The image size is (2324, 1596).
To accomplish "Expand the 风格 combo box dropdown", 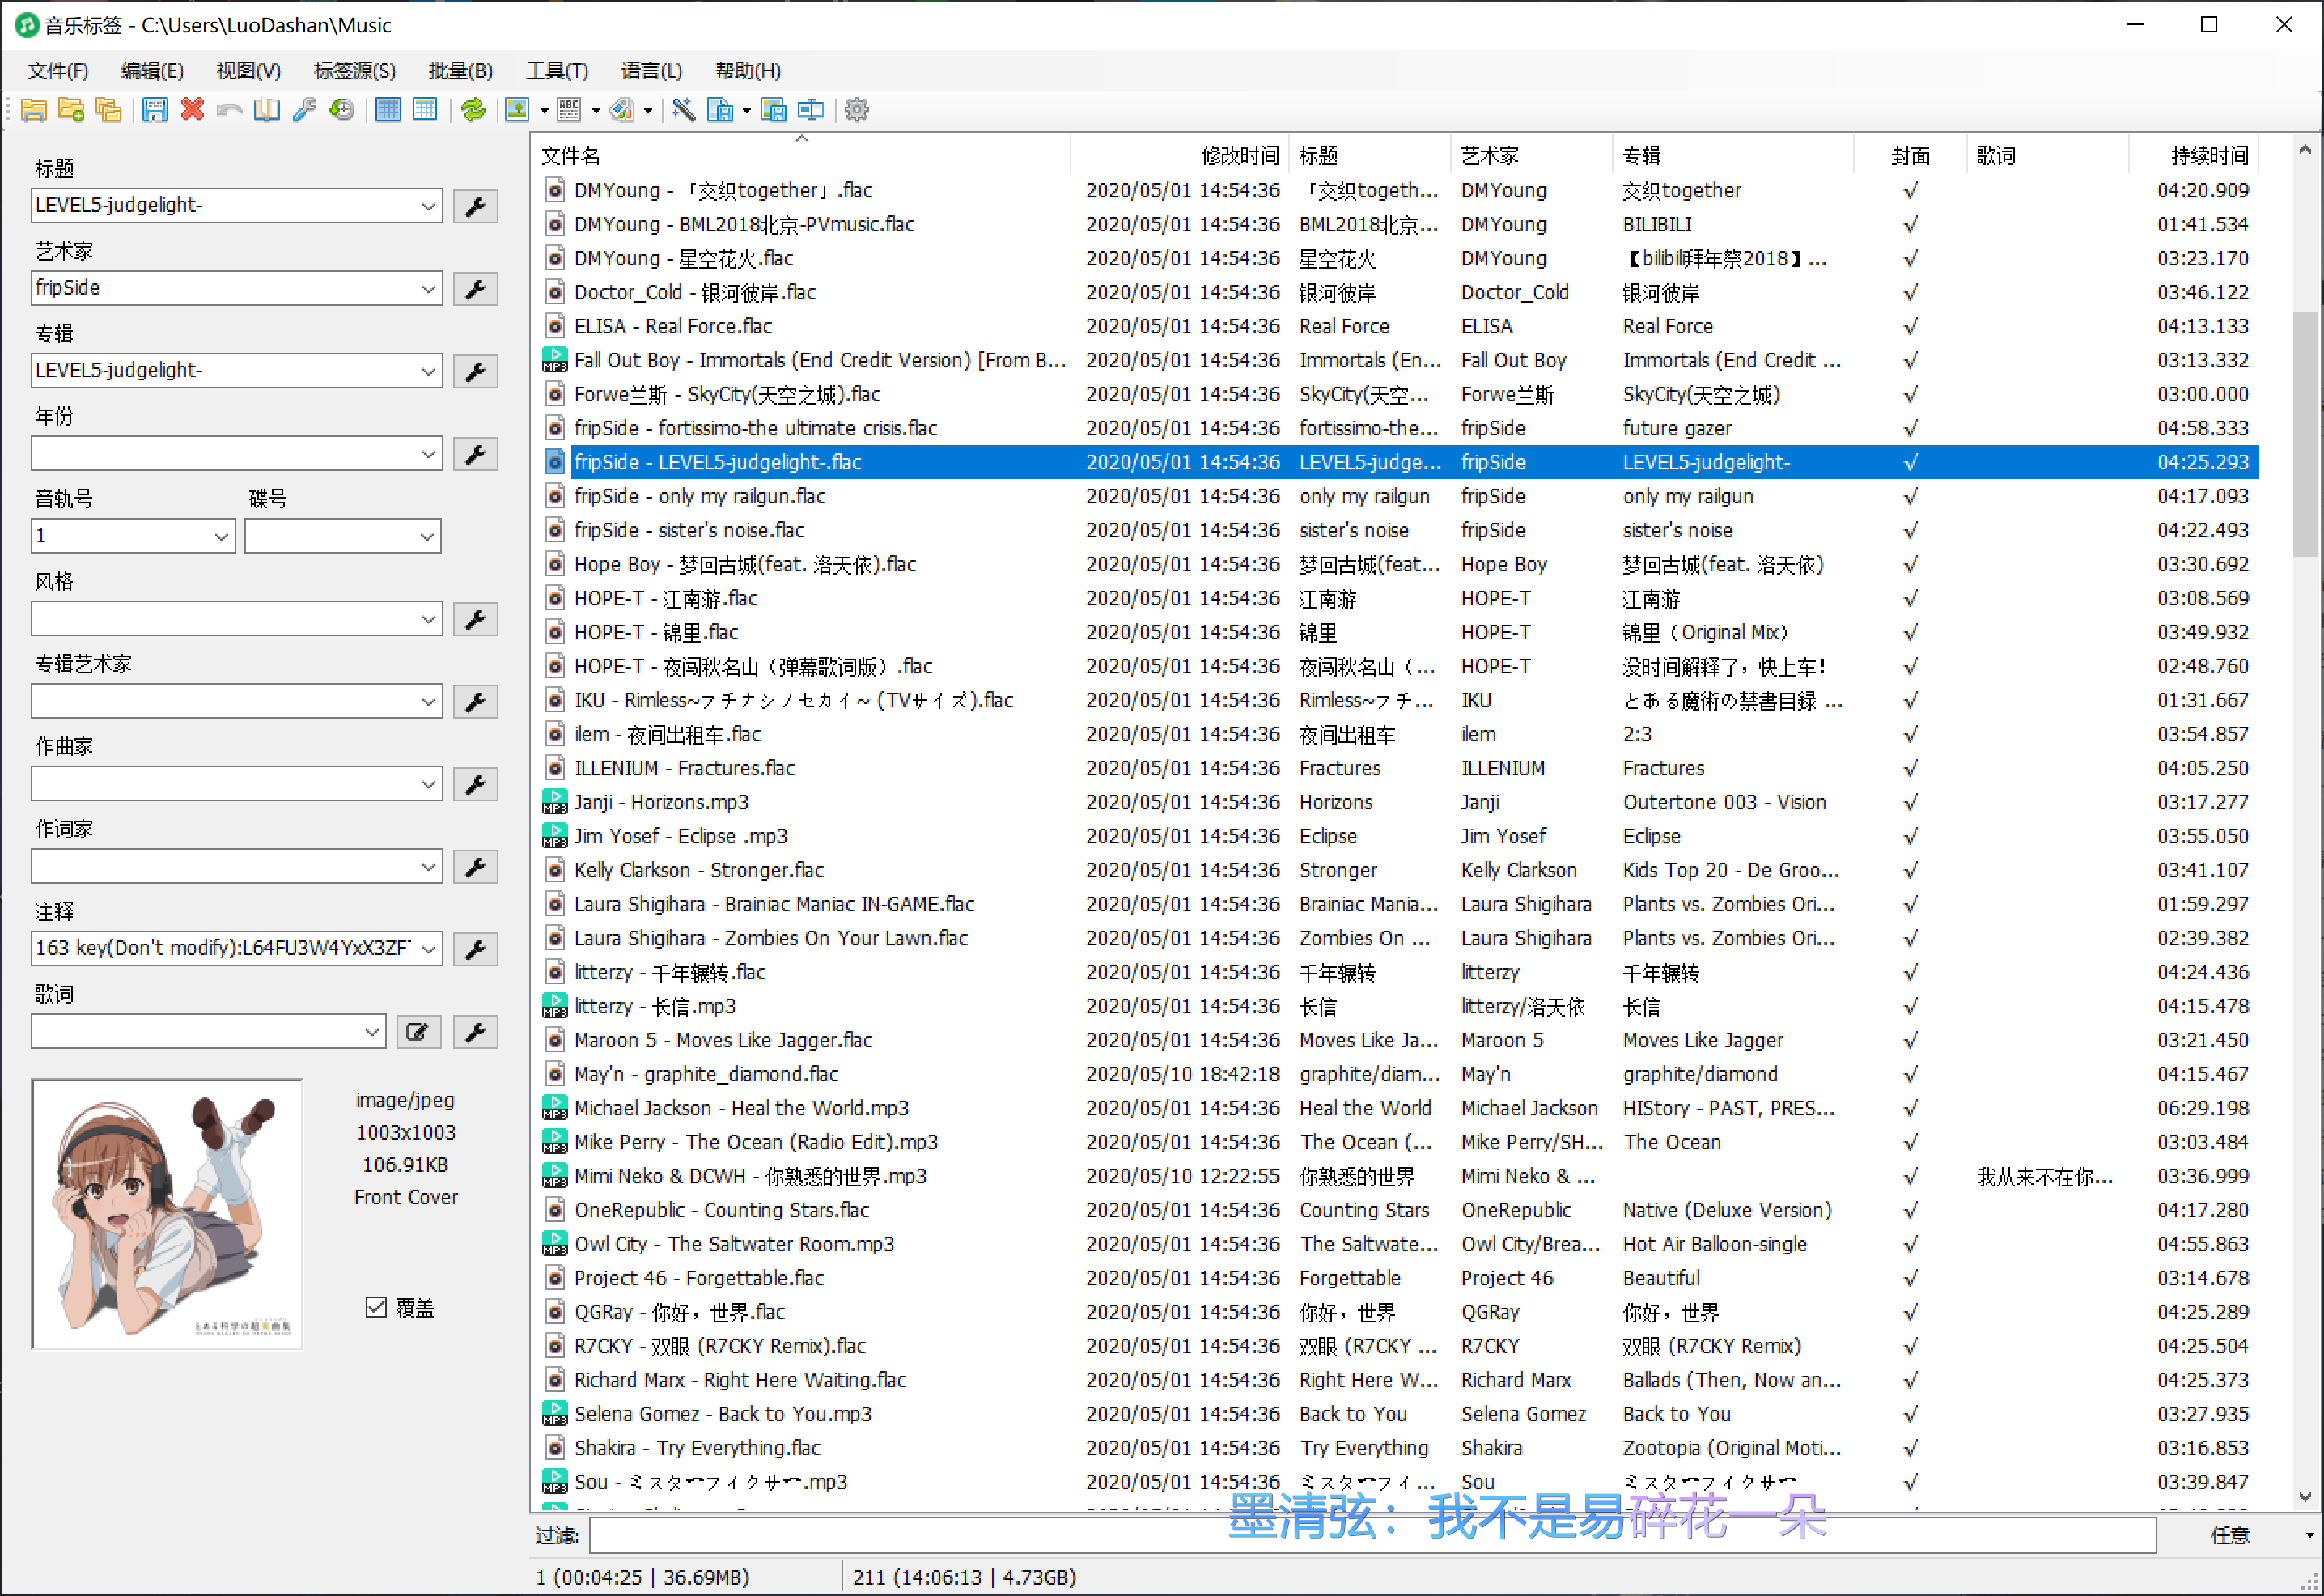I will [428, 619].
